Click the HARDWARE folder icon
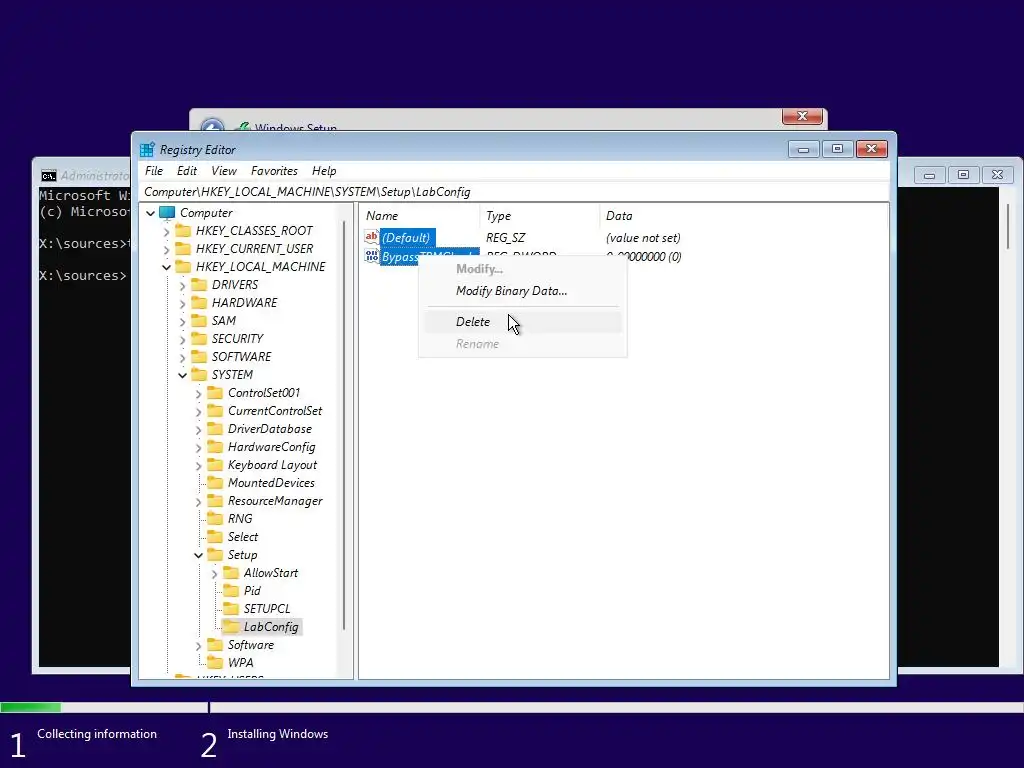 coord(199,302)
